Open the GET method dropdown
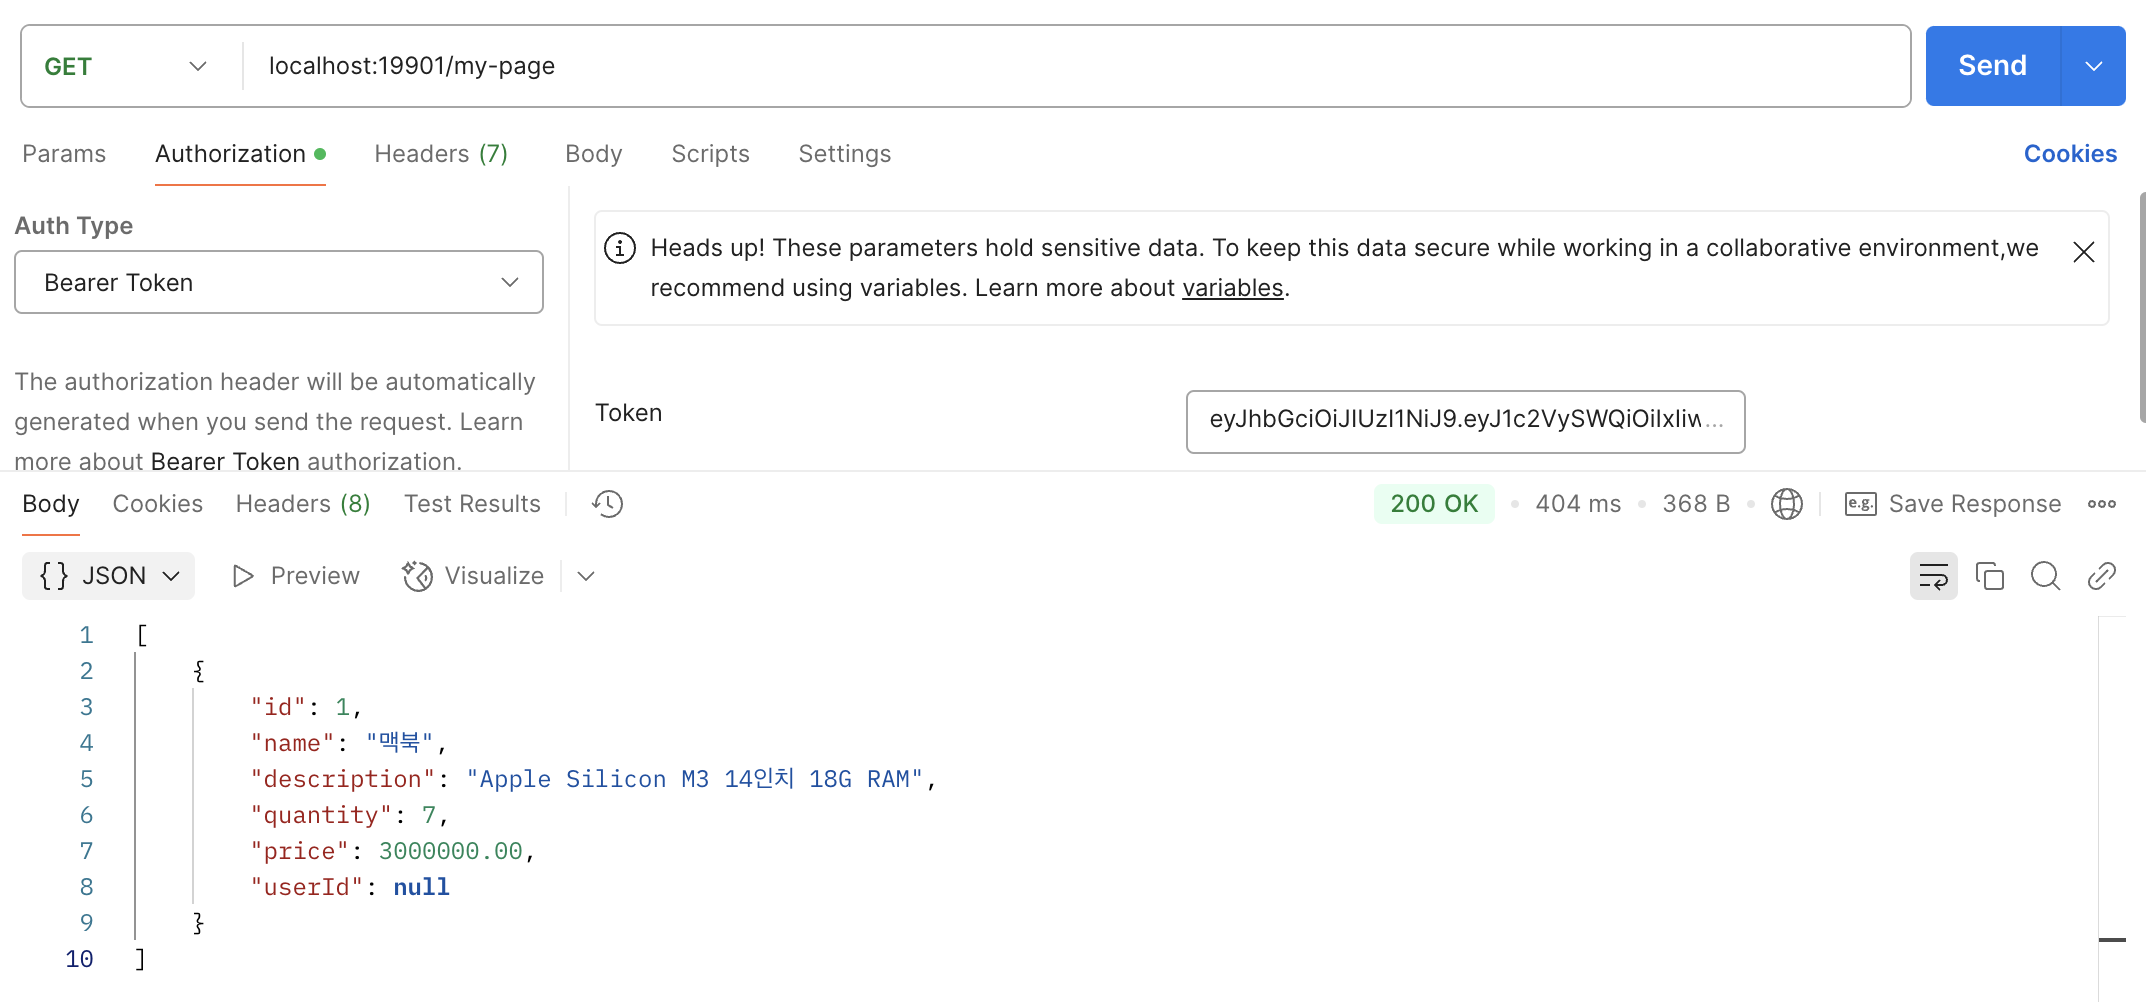 tap(125, 66)
